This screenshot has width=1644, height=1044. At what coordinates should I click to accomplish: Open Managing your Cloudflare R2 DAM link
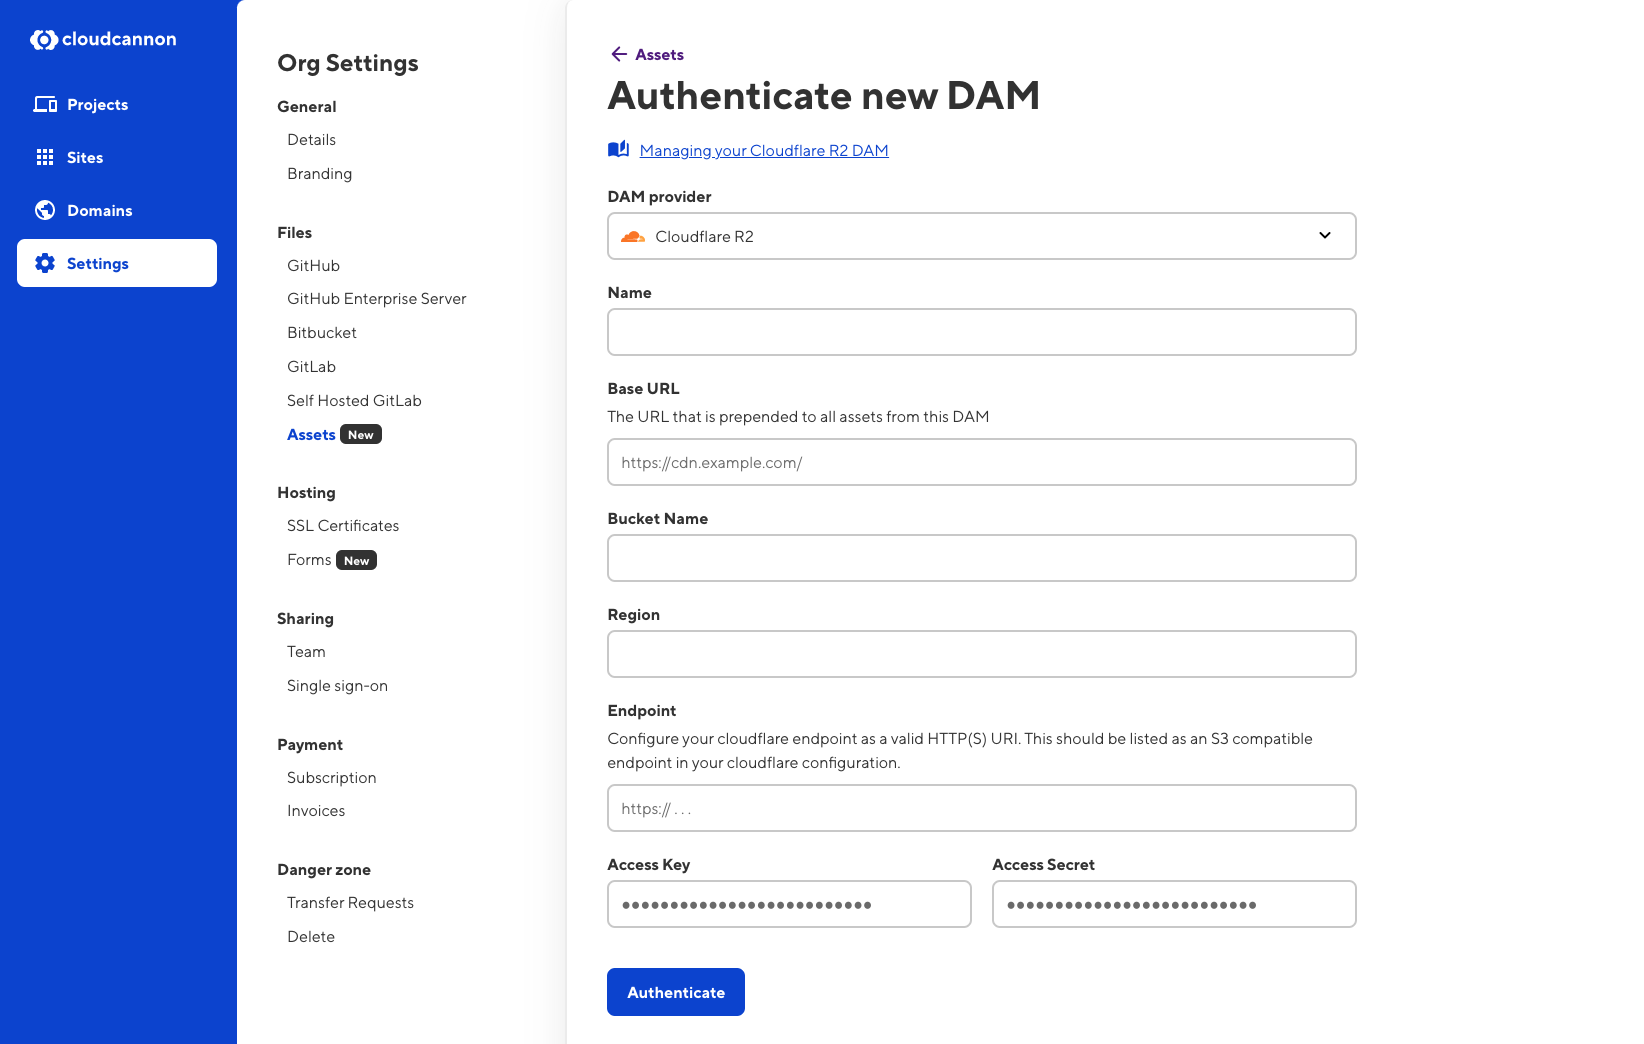[x=764, y=151]
